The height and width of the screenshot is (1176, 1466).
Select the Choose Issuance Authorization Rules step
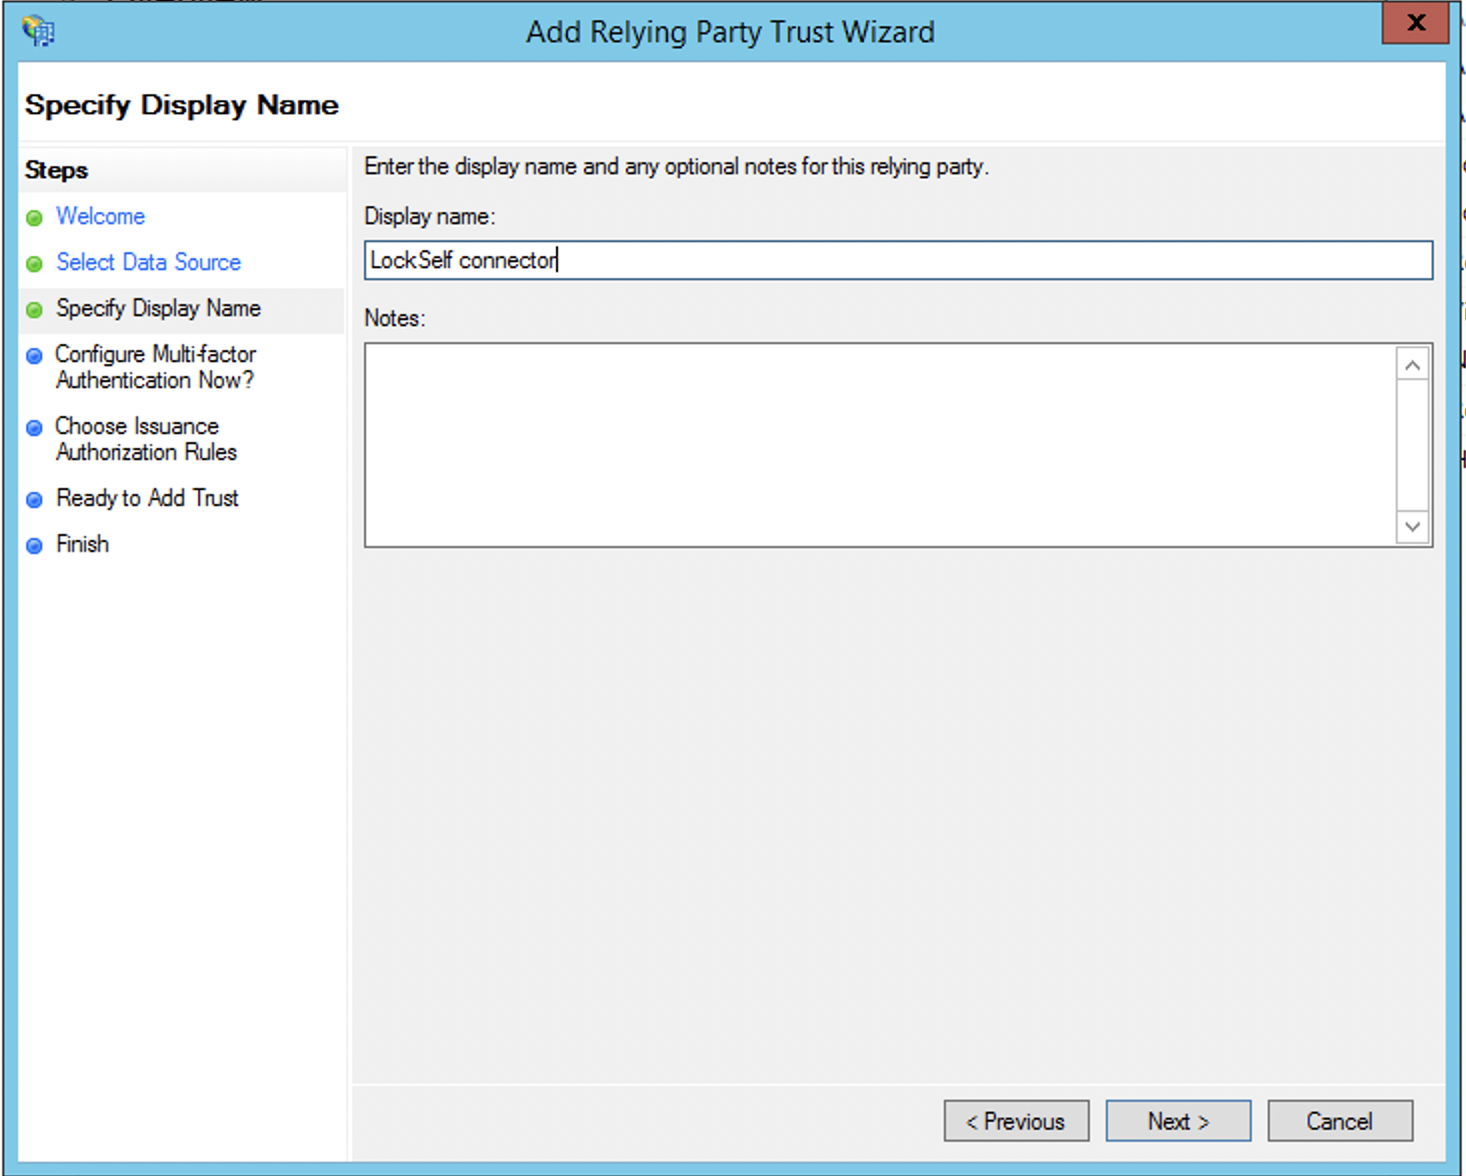(x=146, y=439)
